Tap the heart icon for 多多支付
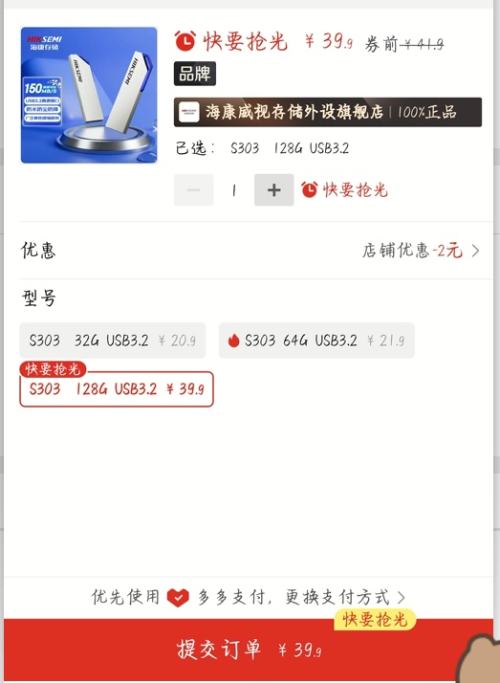Screen dimensions: 500x683 pyautogui.click(x=178, y=598)
